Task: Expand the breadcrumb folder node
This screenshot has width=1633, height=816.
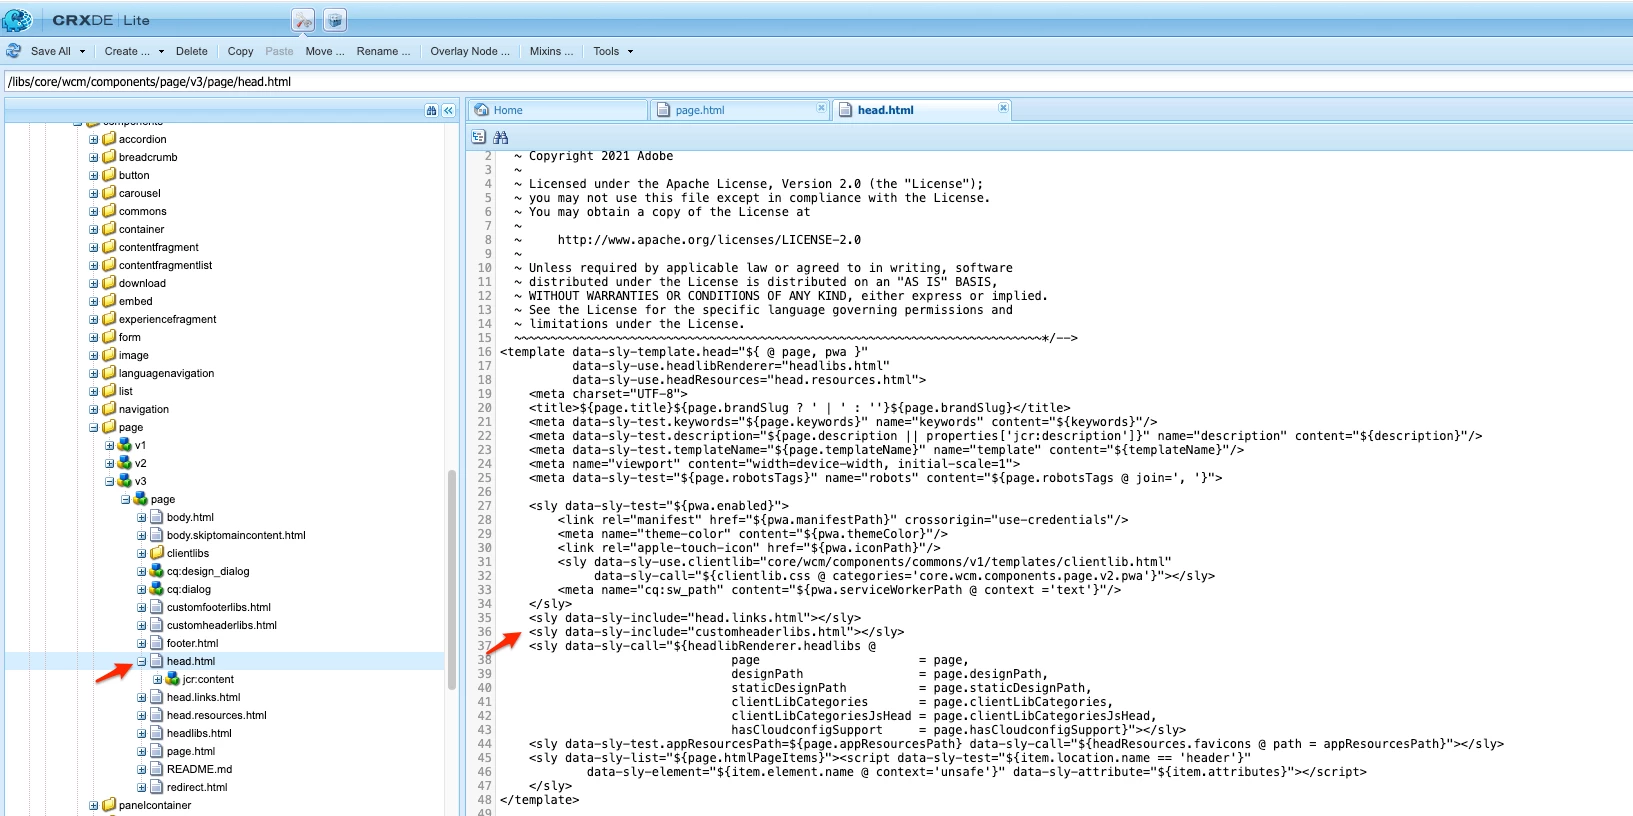Action: [94, 157]
